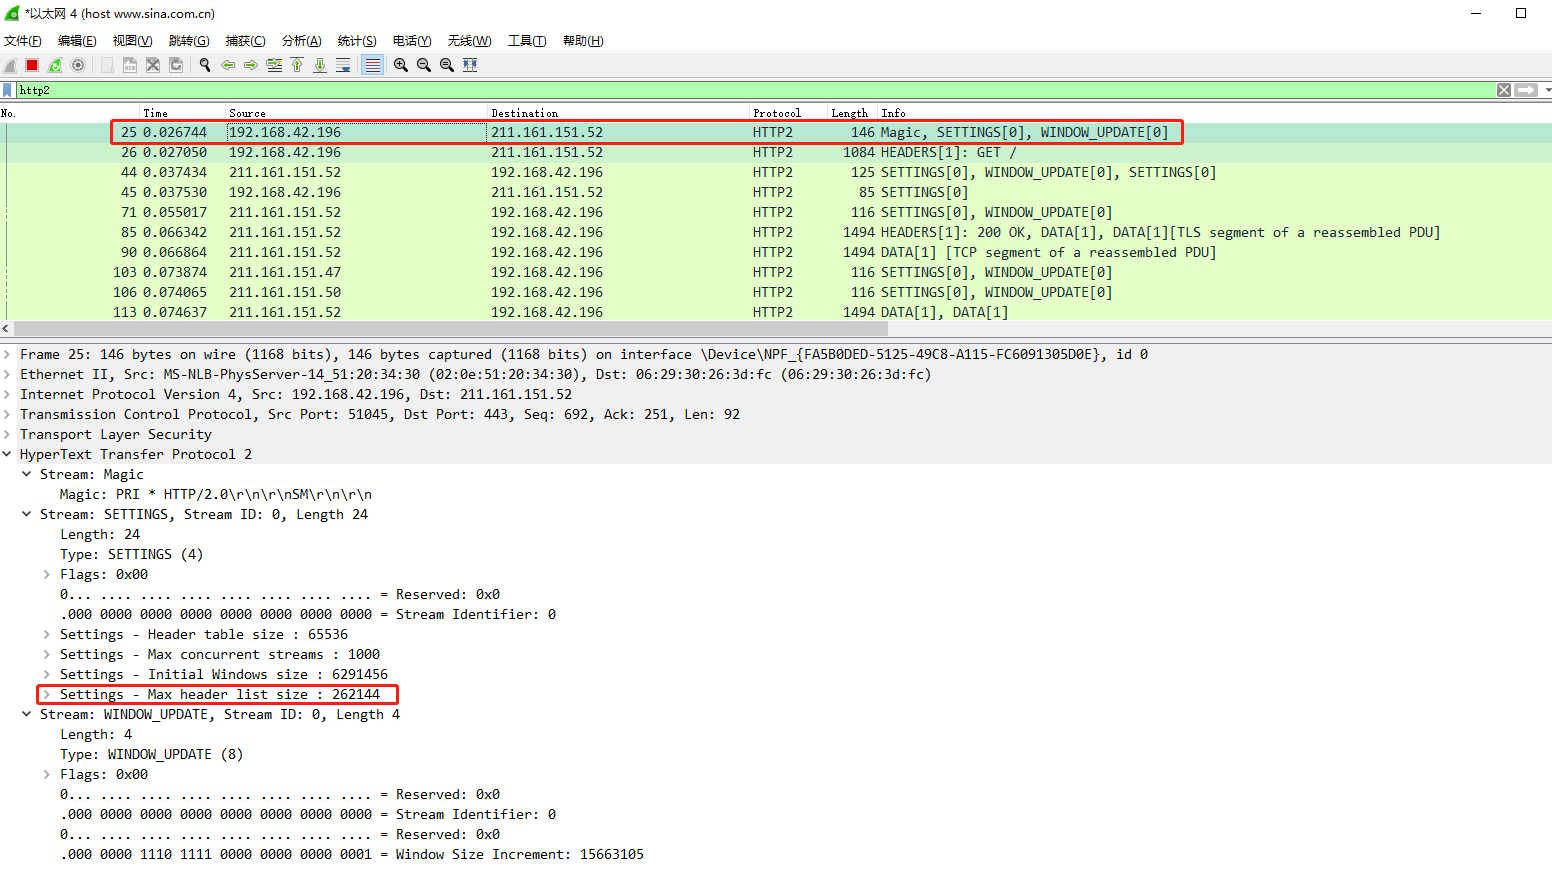Clear the http2 display filter
Viewport: 1552px width, 888px height.
(x=1504, y=90)
